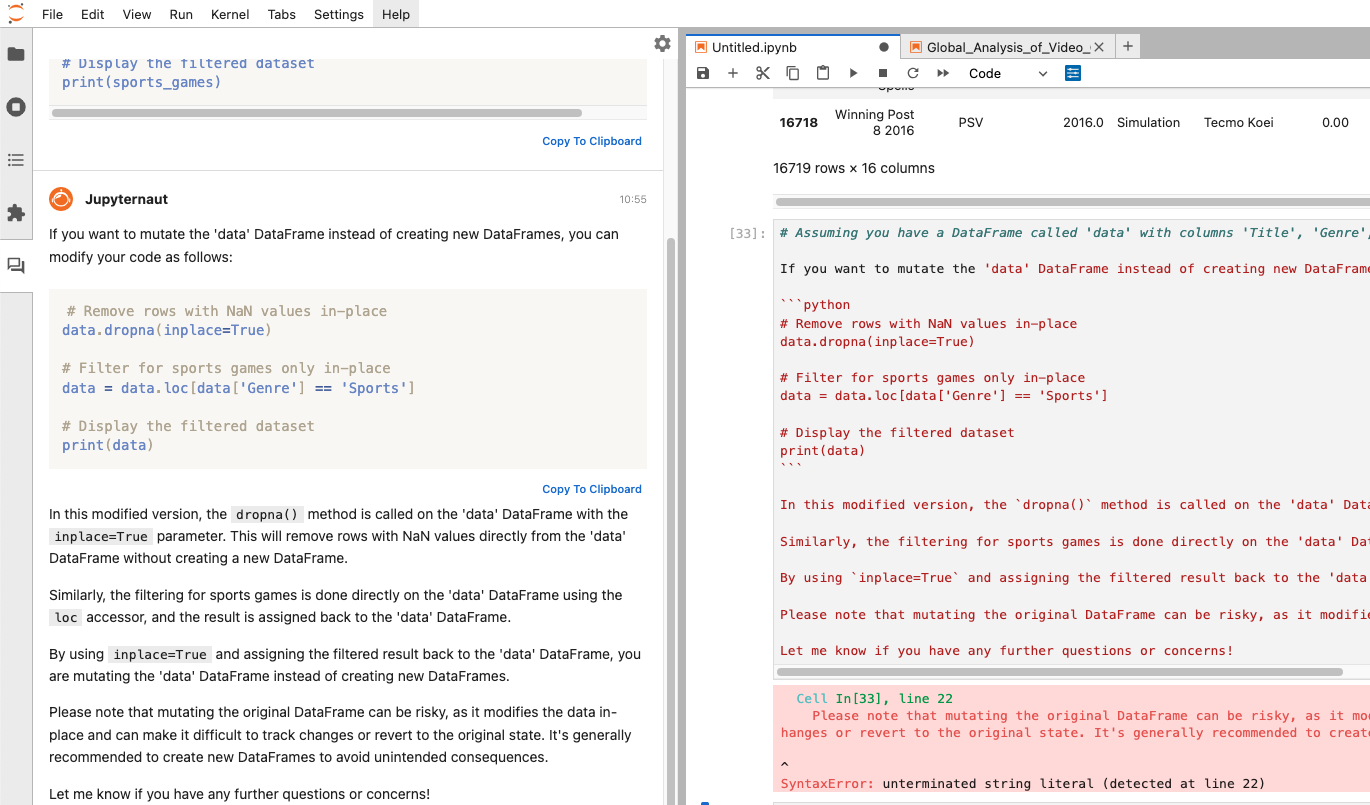Copy the sports_games code to clipboard
Screen dimensions: 1370x805
(592, 141)
